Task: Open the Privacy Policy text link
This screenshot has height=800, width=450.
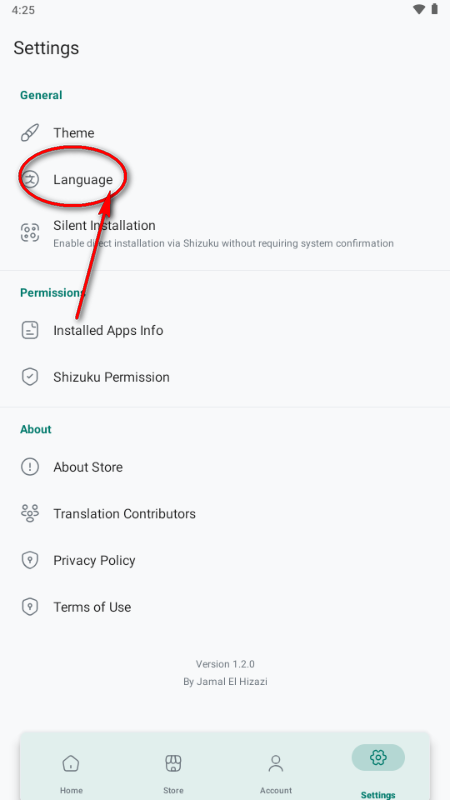Action: (94, 560)
